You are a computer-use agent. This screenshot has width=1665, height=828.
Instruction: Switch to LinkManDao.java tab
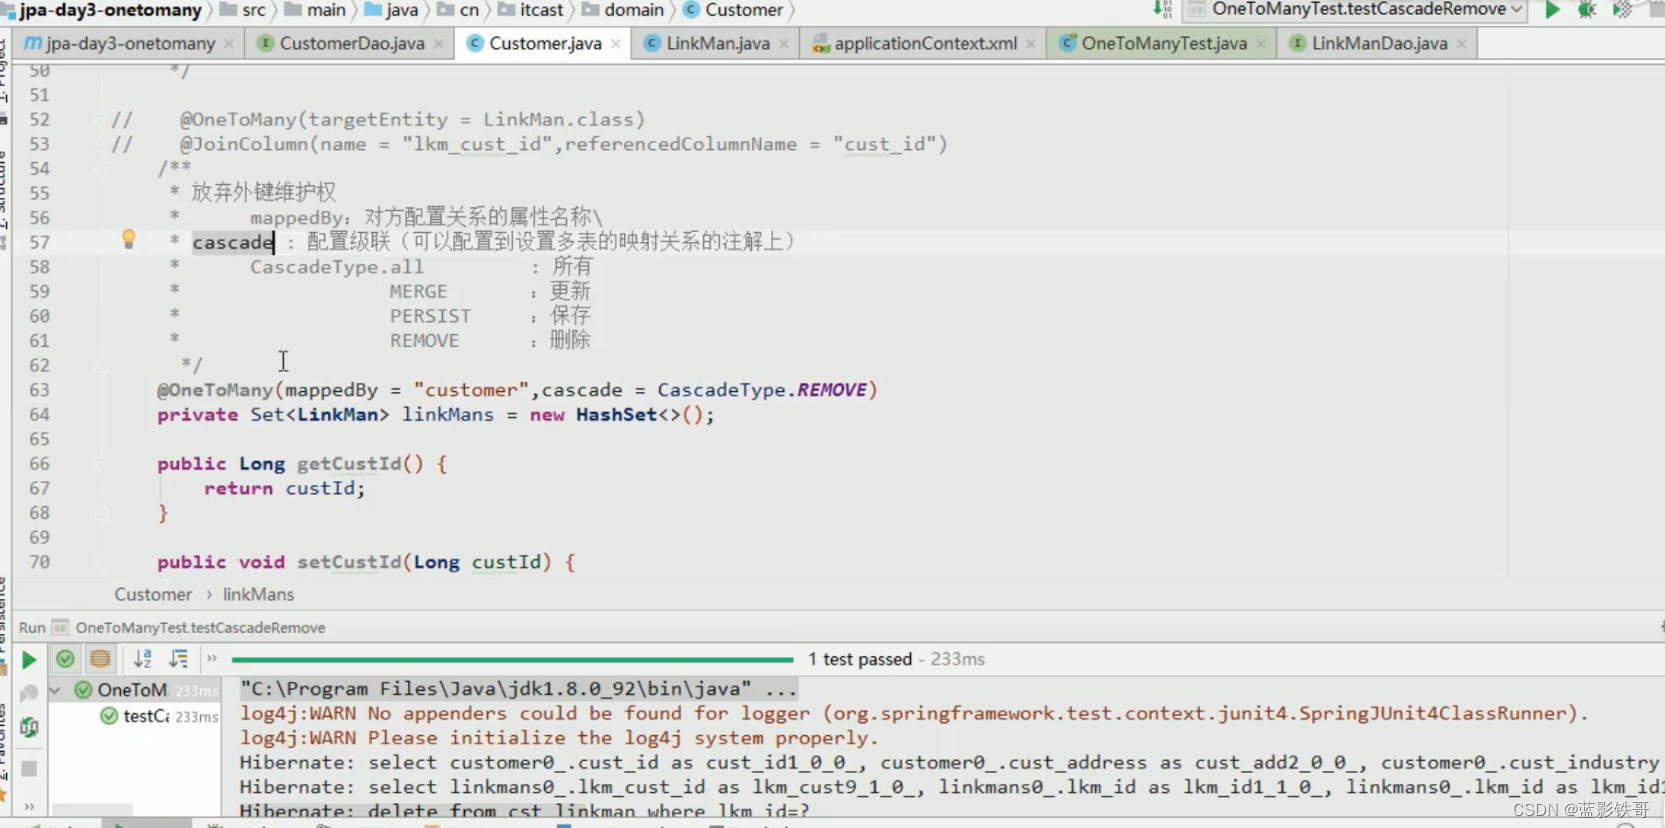click(x=1379, y=44)
